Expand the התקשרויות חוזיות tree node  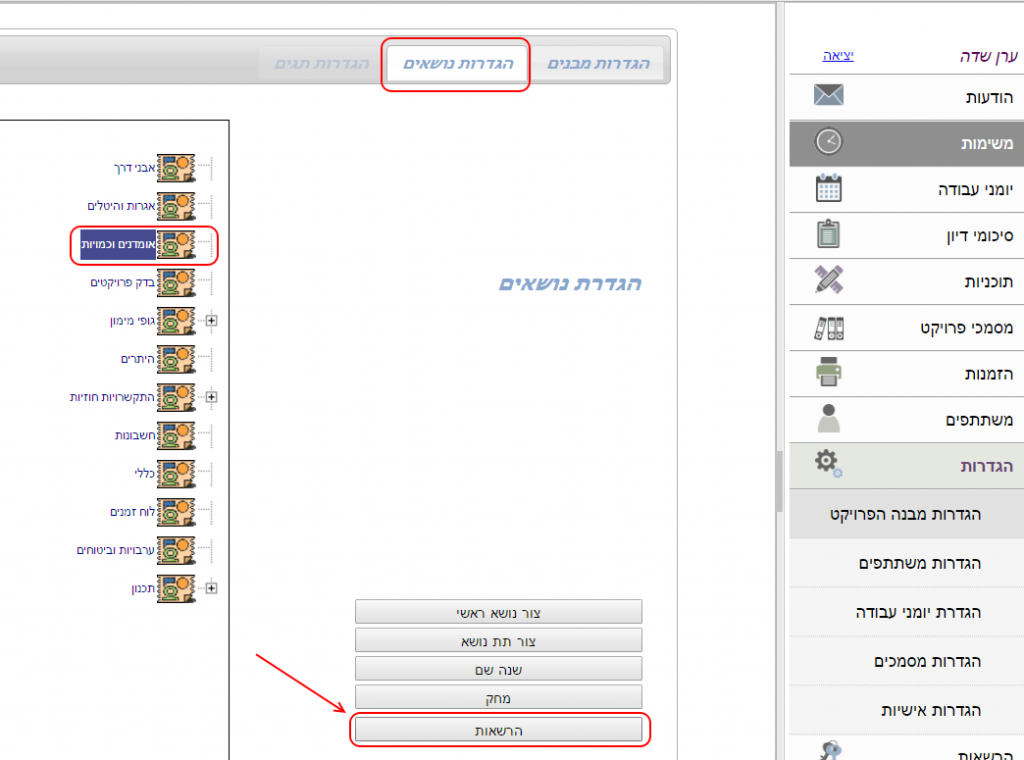coord(211,397)
